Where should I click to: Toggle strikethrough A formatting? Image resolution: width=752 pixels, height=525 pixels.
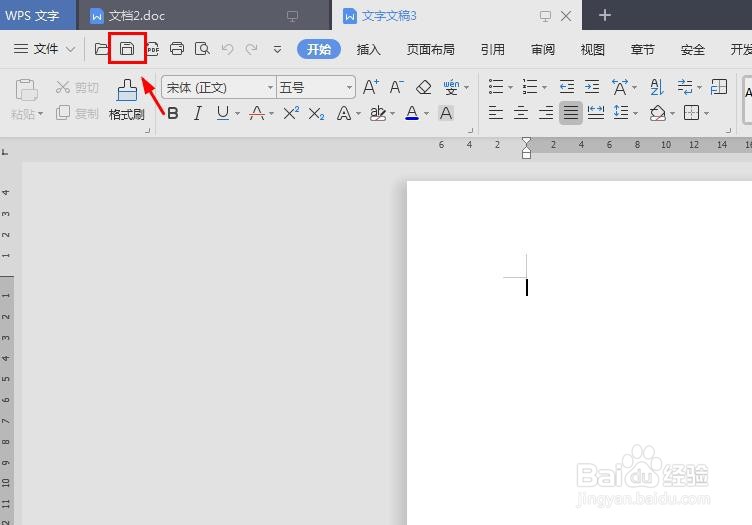tap(257, 114)
